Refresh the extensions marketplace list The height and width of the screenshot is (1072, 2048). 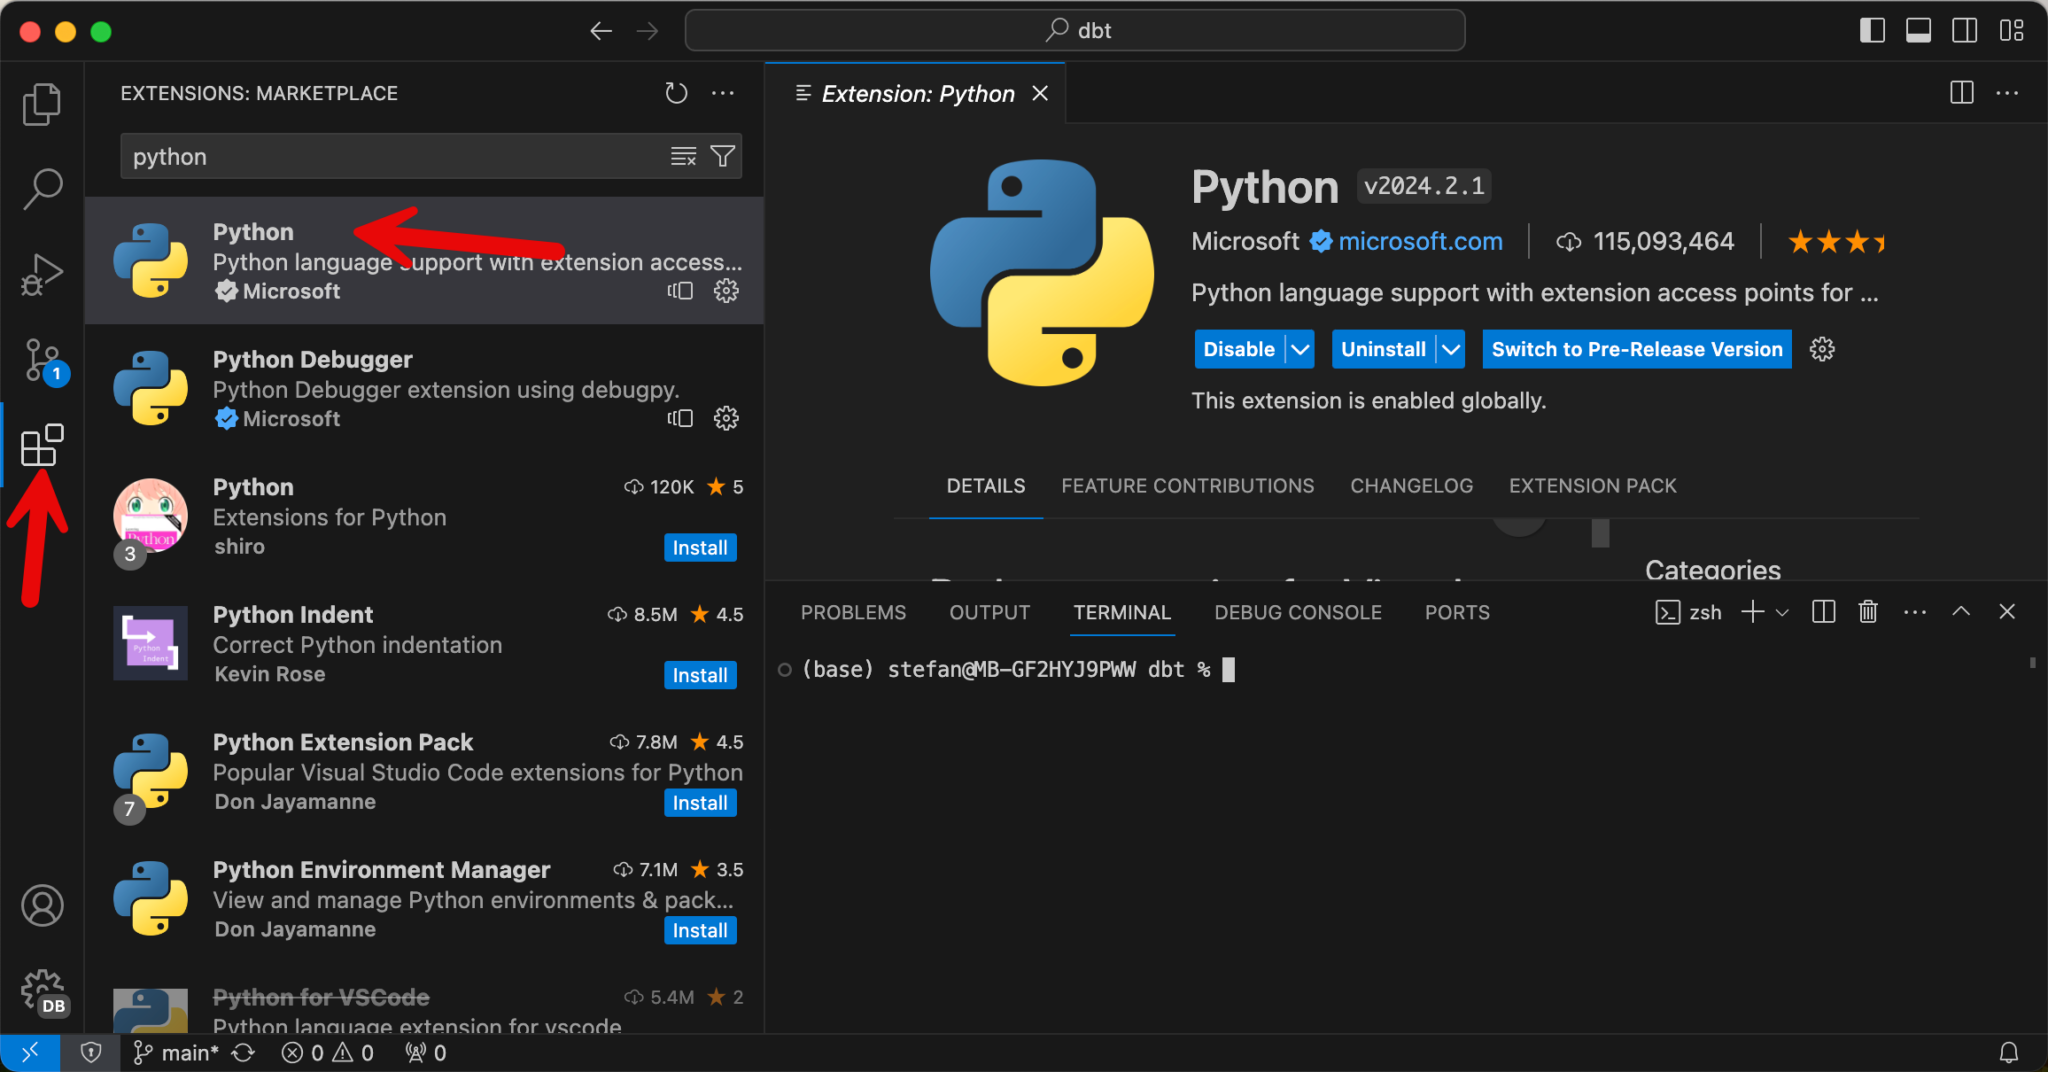(676, 93)
